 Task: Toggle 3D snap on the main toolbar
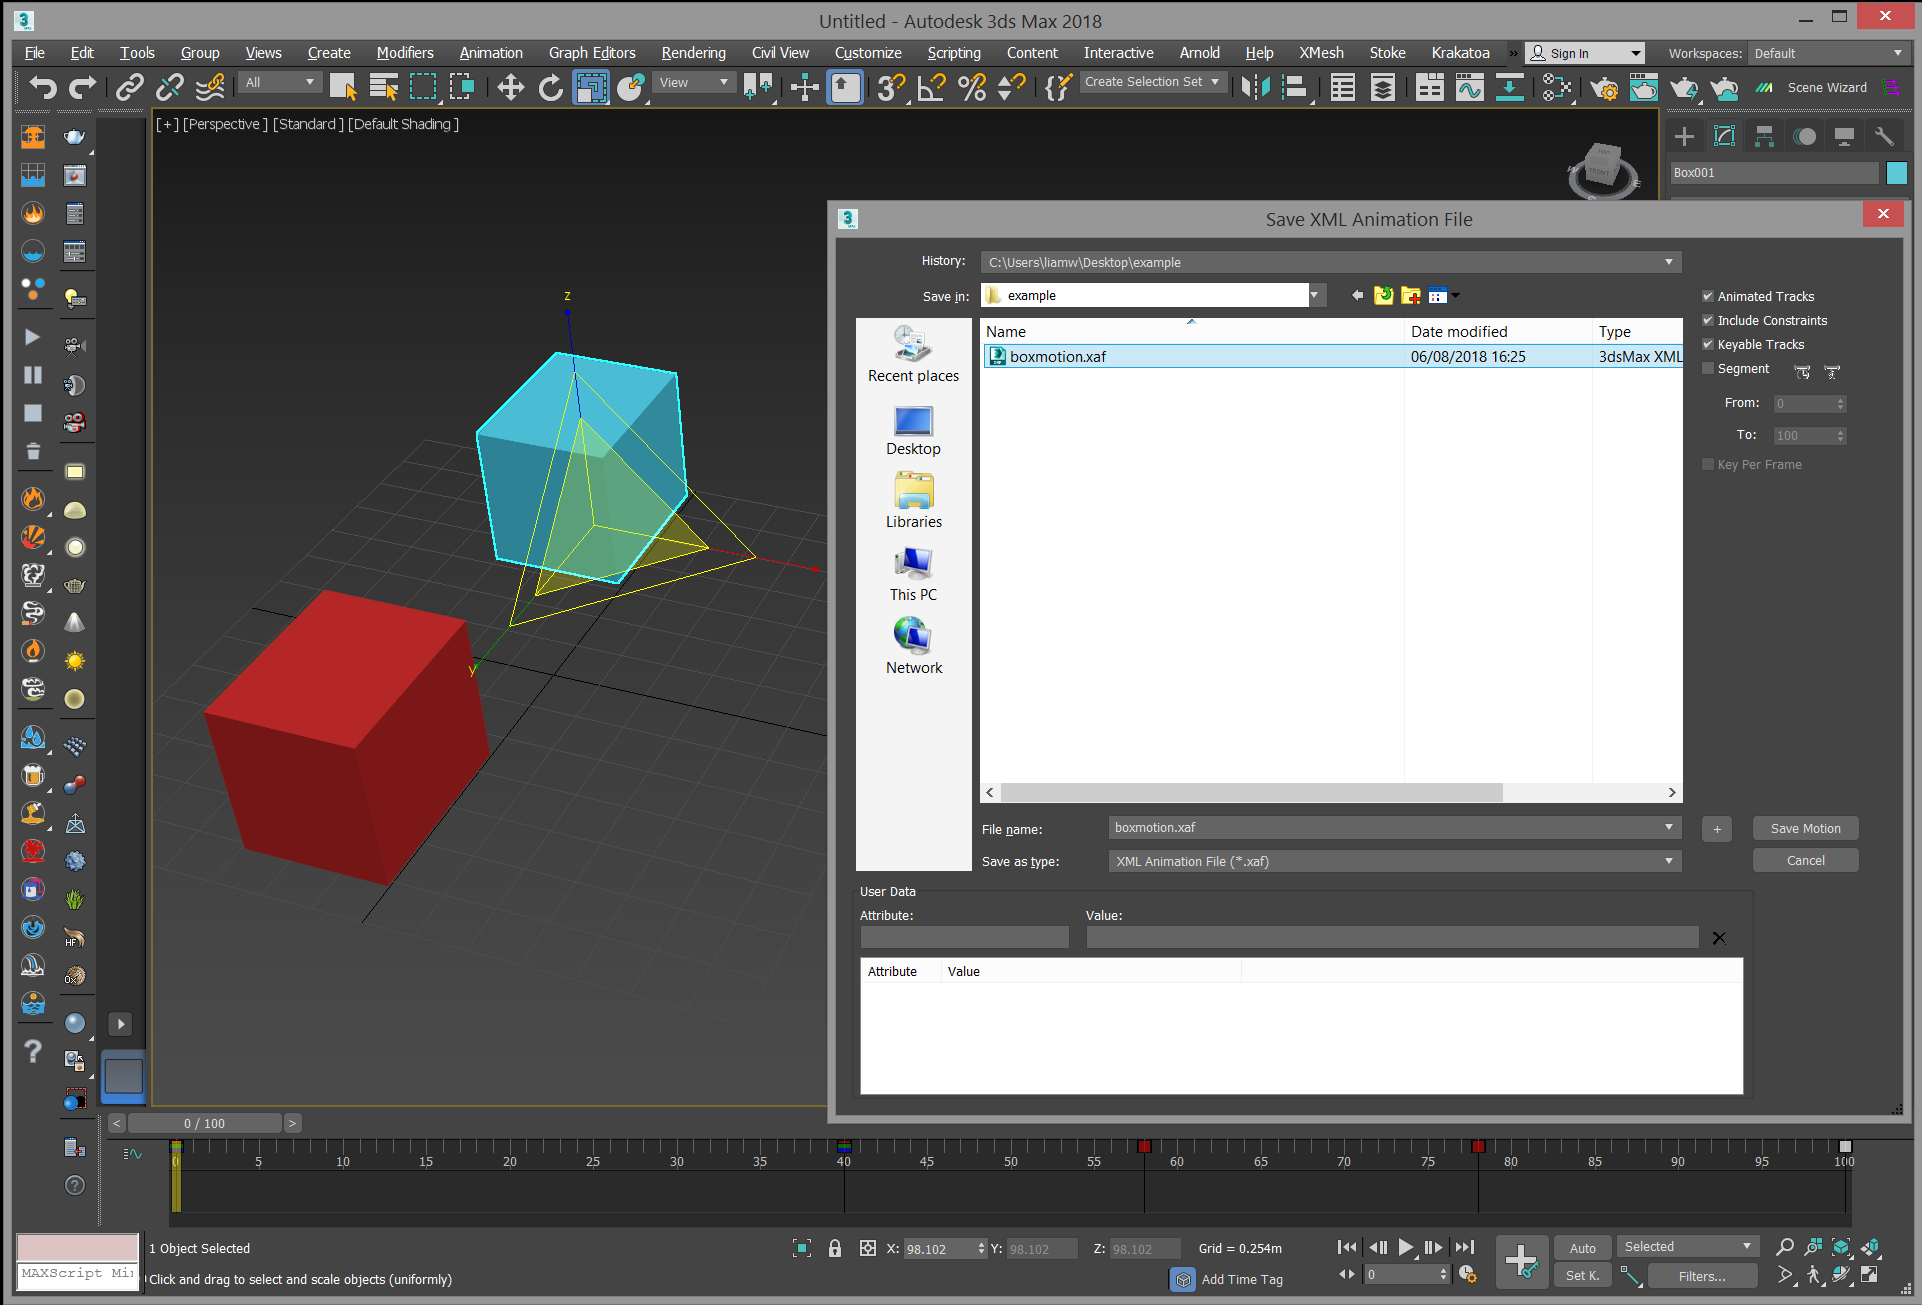coord(891,87)
